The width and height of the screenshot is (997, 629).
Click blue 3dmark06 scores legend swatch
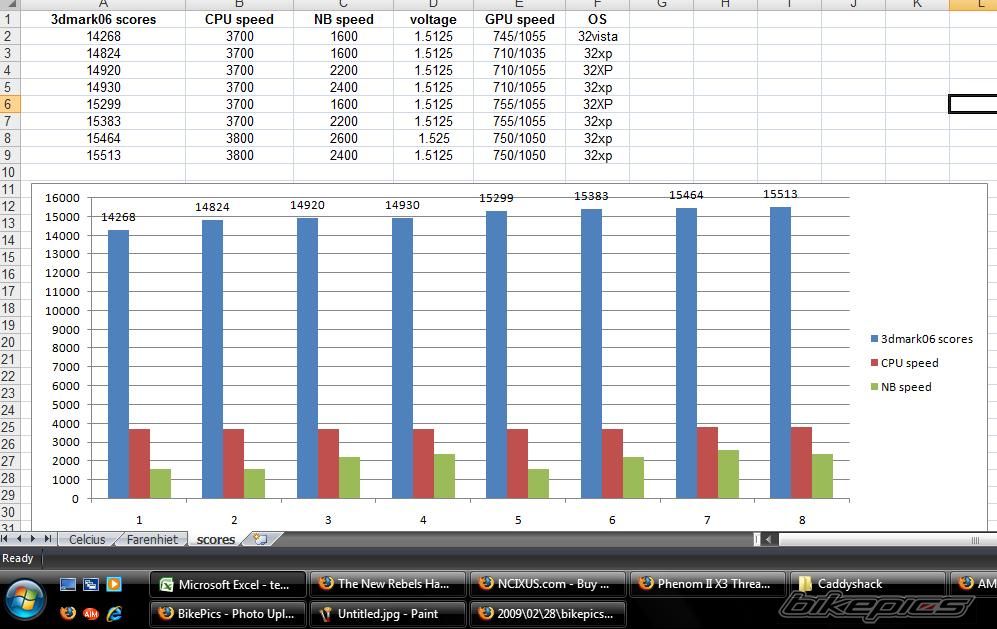point(874,339)
